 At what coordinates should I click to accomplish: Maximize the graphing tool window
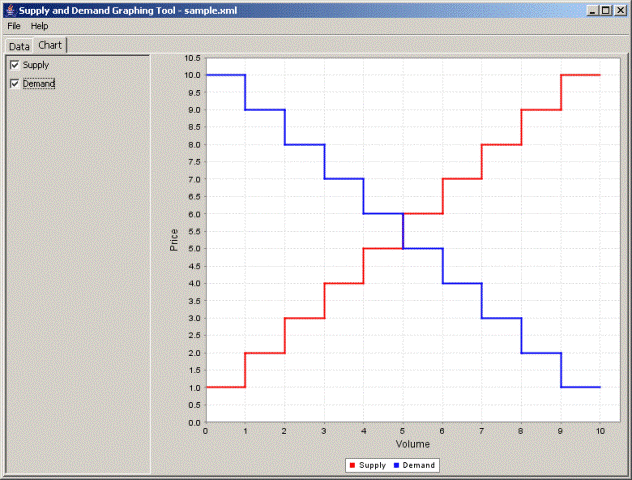point(606,10)
